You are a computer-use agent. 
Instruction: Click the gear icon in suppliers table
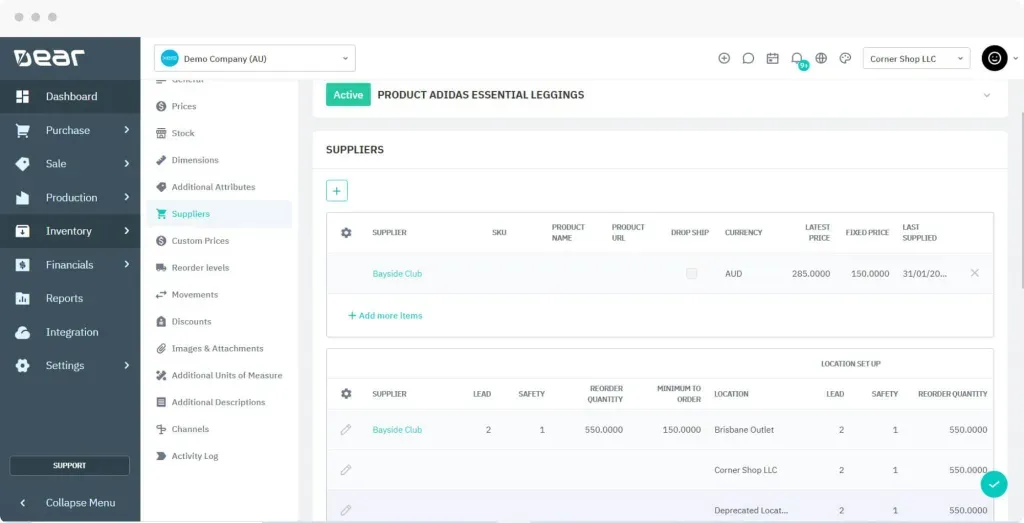tap(346, 233)
